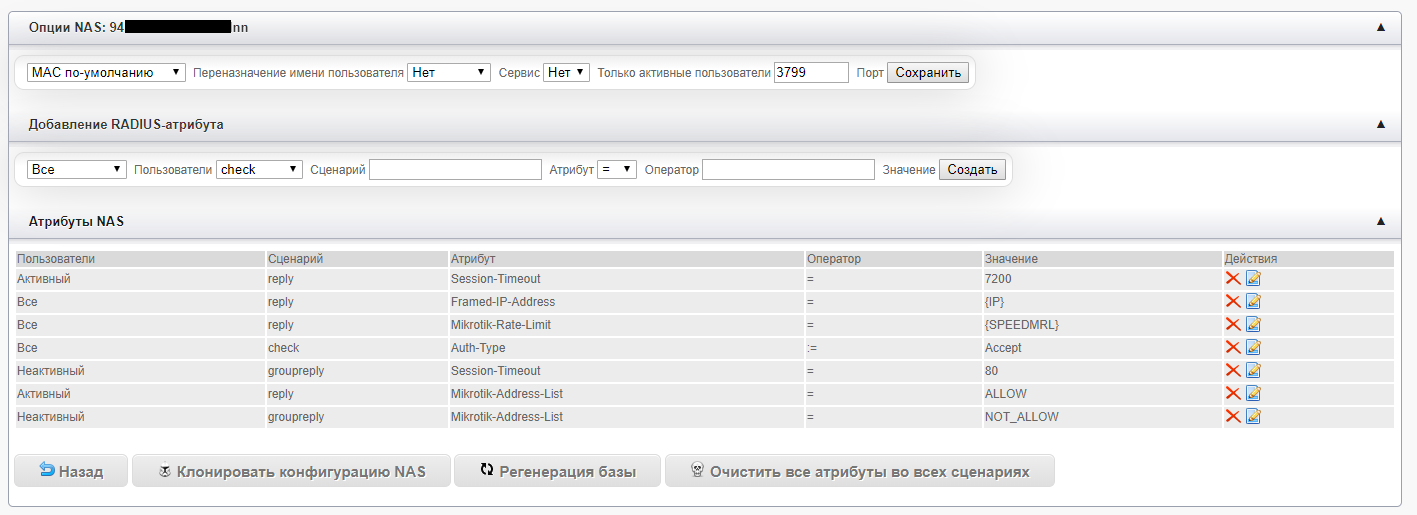Edit the Session-Timeout 7200 attribute
This screenshot has height=515, width=1417.
[x=1253, y=279]
